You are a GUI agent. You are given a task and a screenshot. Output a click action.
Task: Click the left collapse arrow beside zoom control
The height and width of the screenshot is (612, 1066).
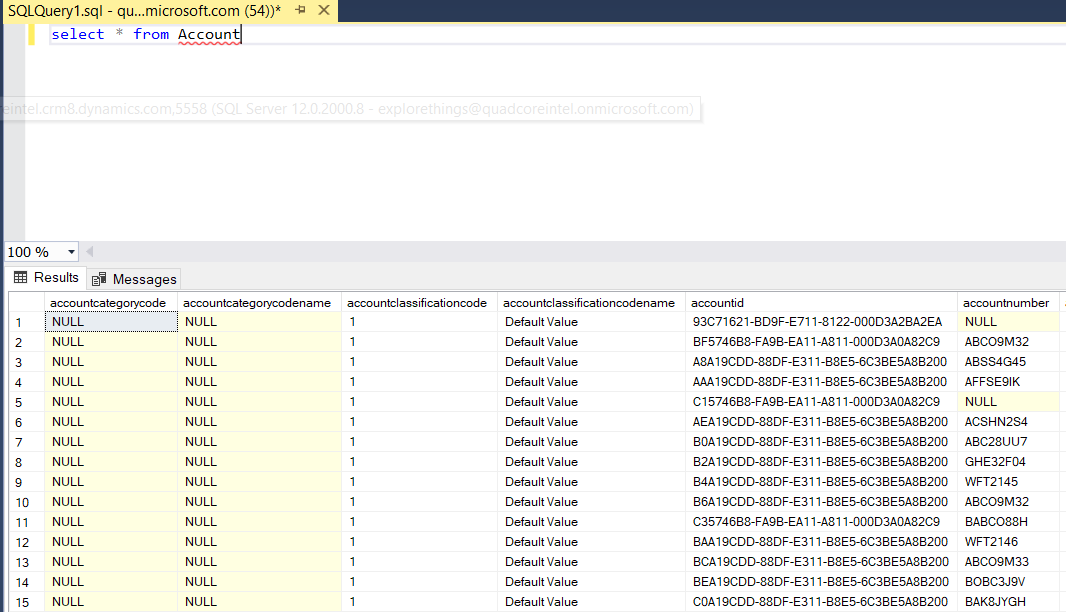click(x=89, y=251)
